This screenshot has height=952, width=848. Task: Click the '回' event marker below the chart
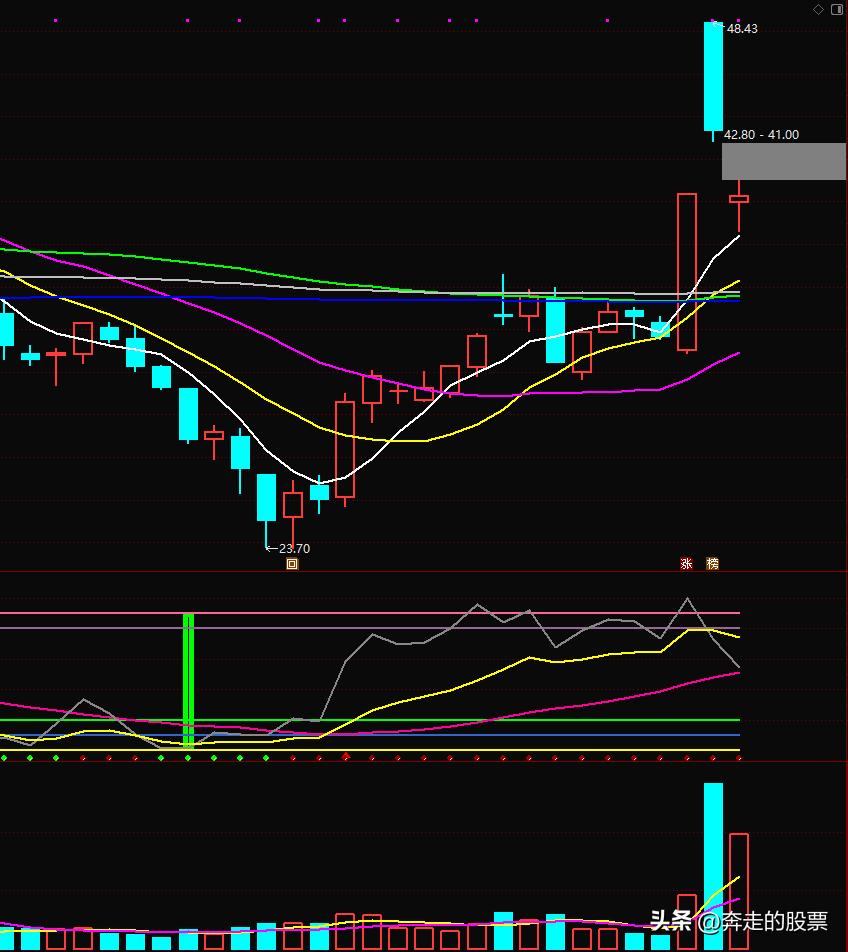click(292, 564)
